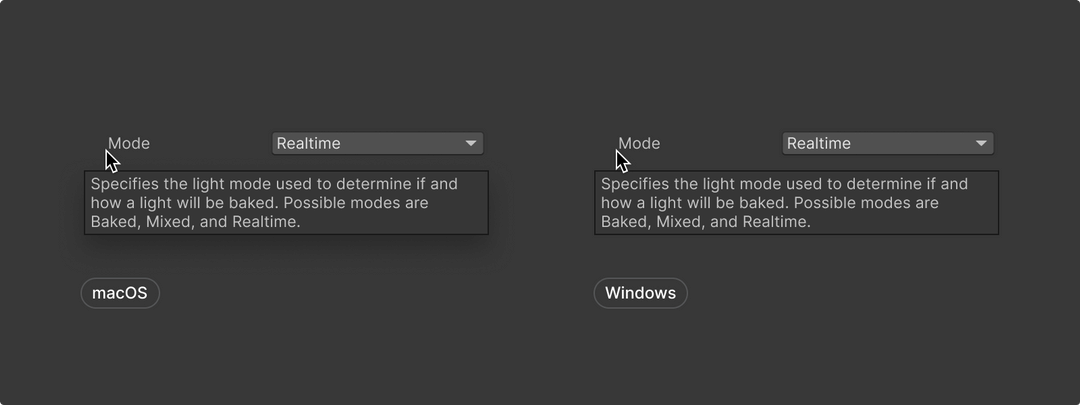
Task: Click "Possible modes are" in the Windows tooltip
Action: 868,203
